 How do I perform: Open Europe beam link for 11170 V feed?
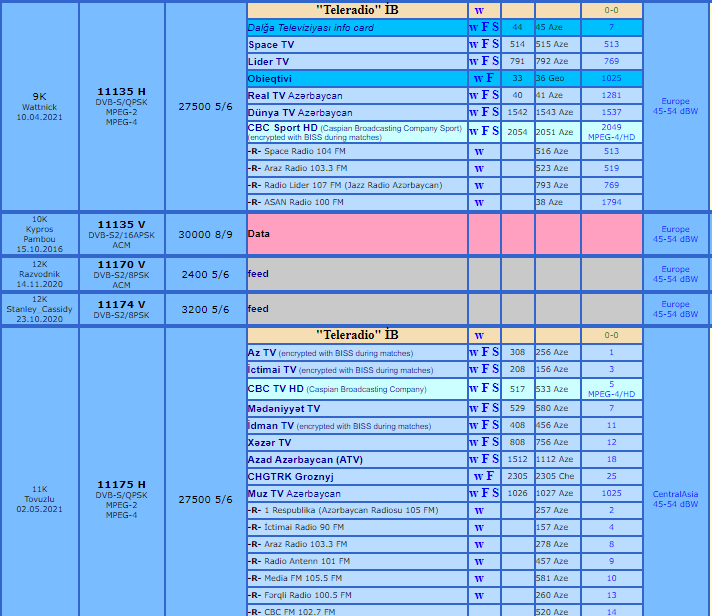[675, 274]
